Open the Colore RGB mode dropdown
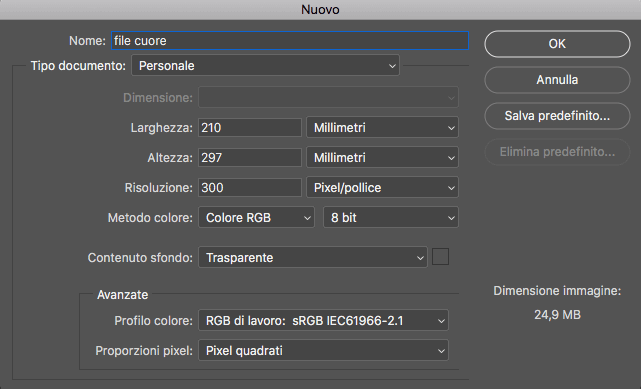 pos(256,217)
